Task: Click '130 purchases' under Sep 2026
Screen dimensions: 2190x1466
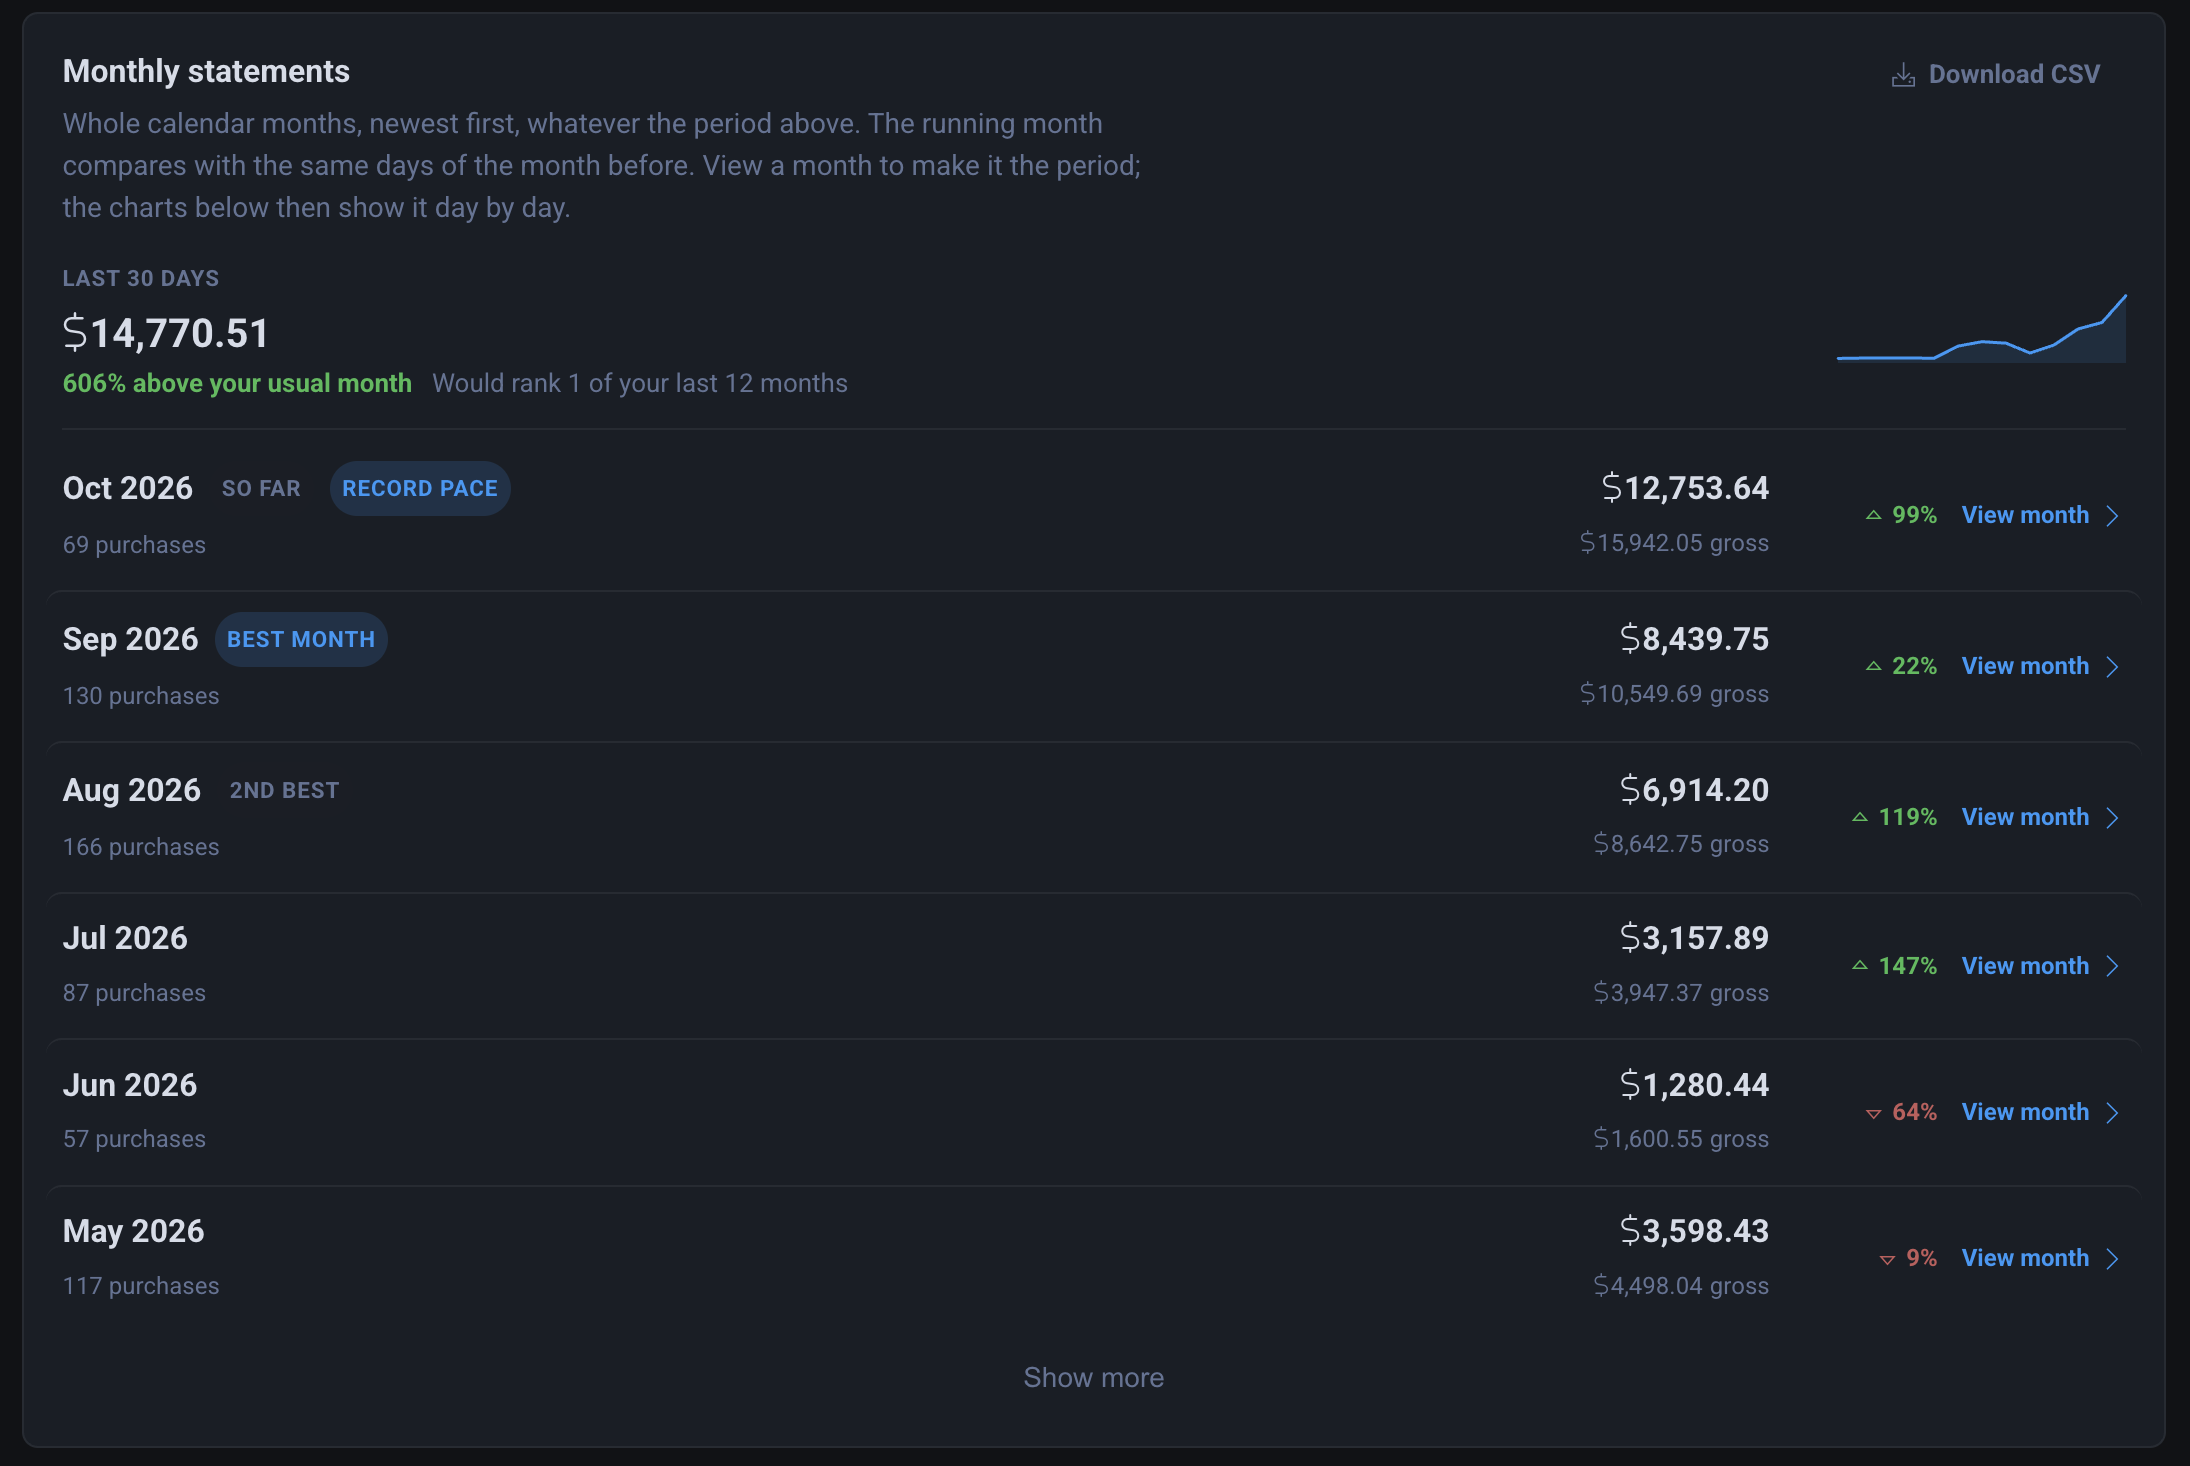Action: tap(141, 696)
